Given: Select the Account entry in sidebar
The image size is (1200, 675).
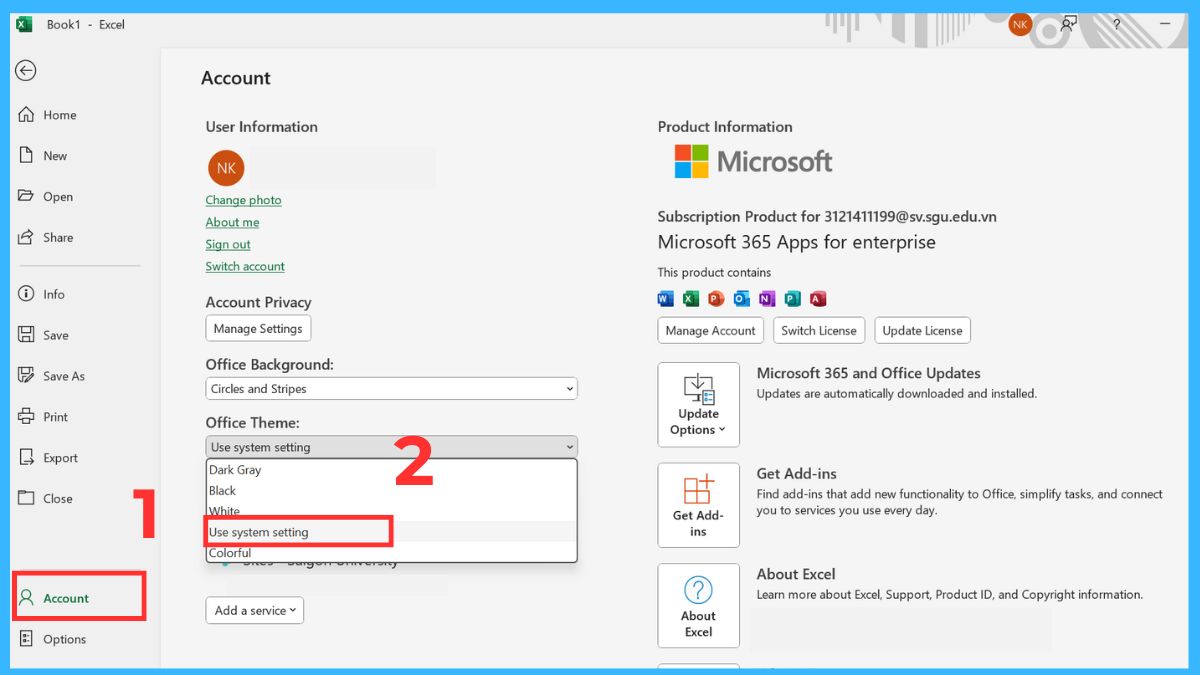Looking at the screenshot, I should pyautogui.click(x=79, y=597).
